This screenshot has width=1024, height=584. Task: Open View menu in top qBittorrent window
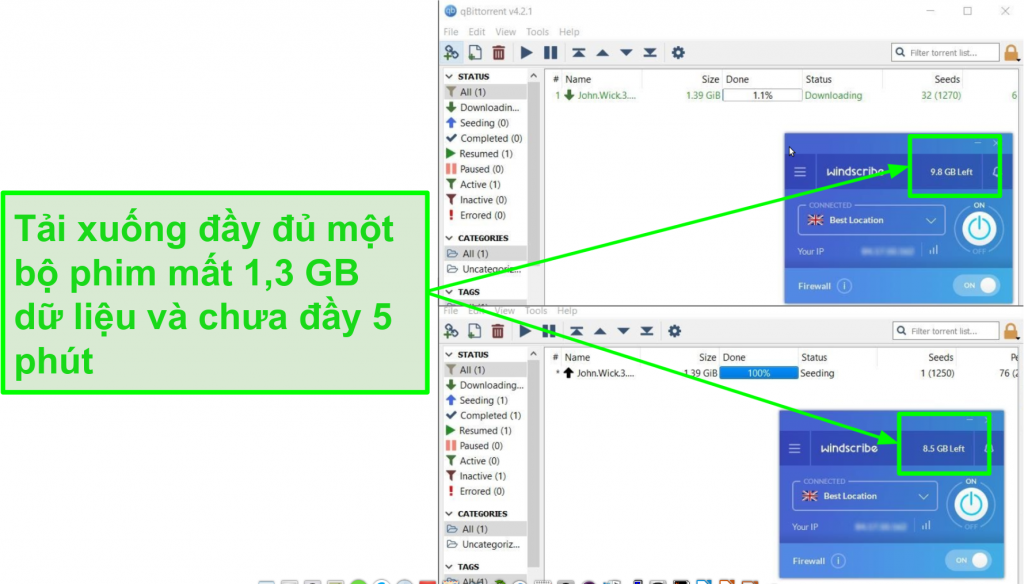505,32
